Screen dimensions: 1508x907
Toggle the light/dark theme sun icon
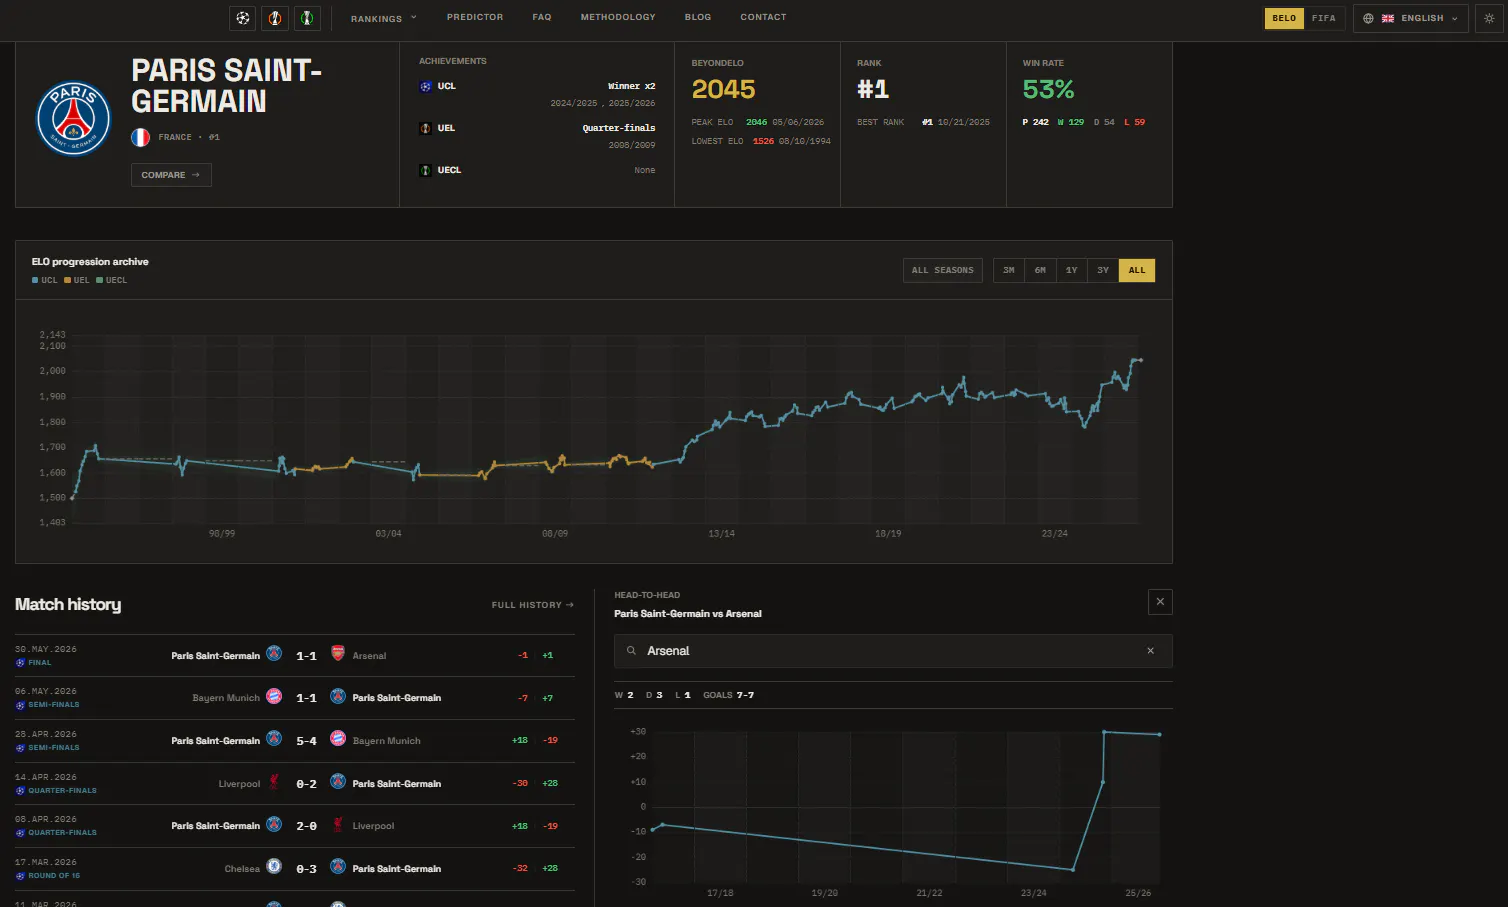pyautogui.click(x=1489, y=18)
